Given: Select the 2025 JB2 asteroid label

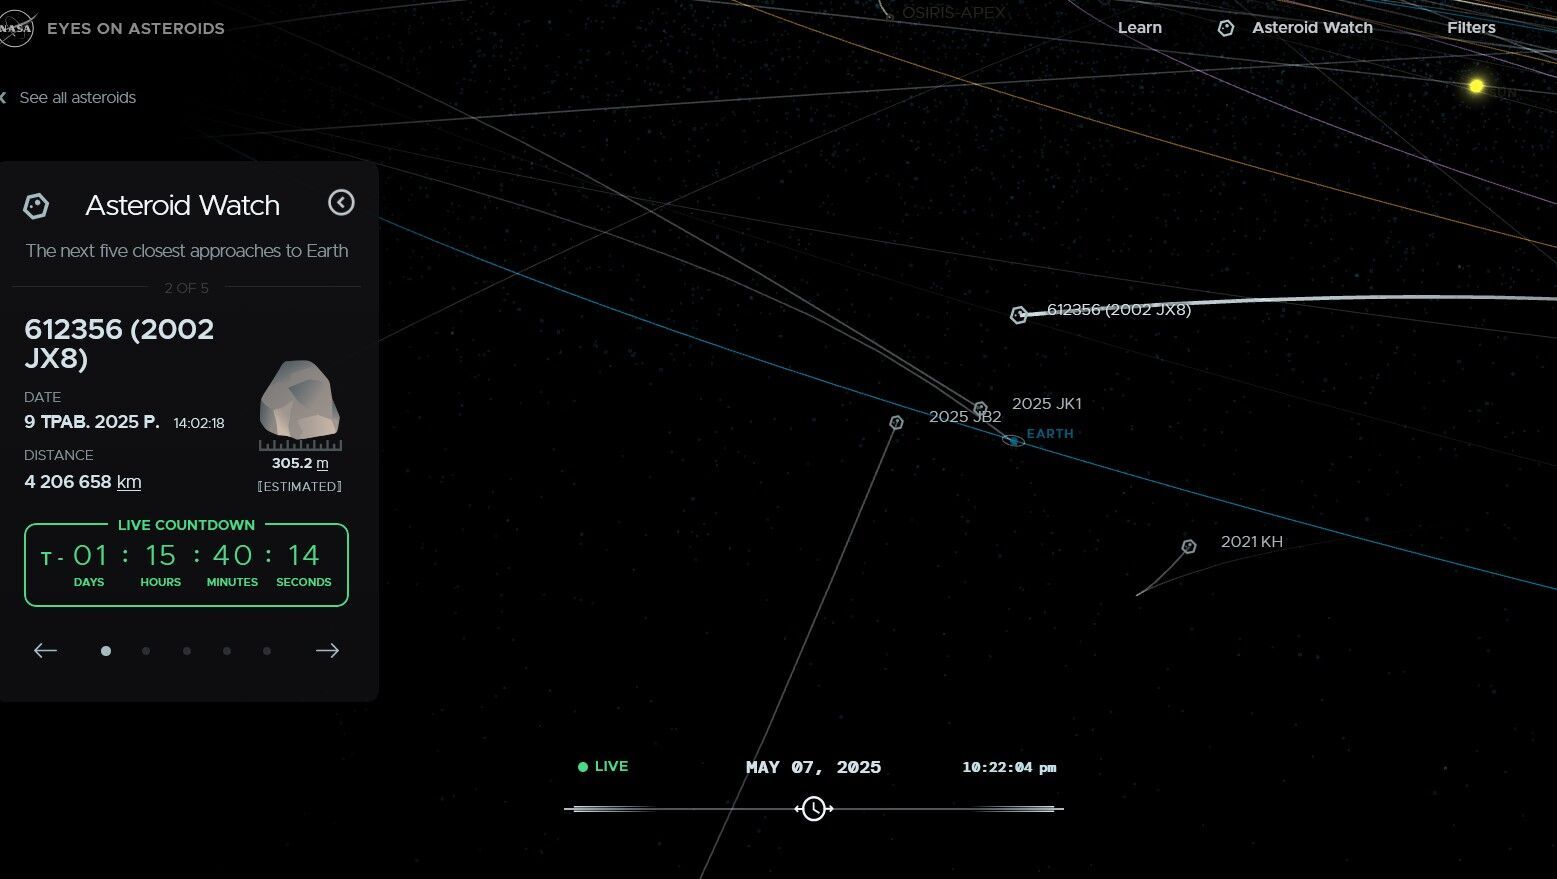Looking at the screenshot, I should pos(965,417).
